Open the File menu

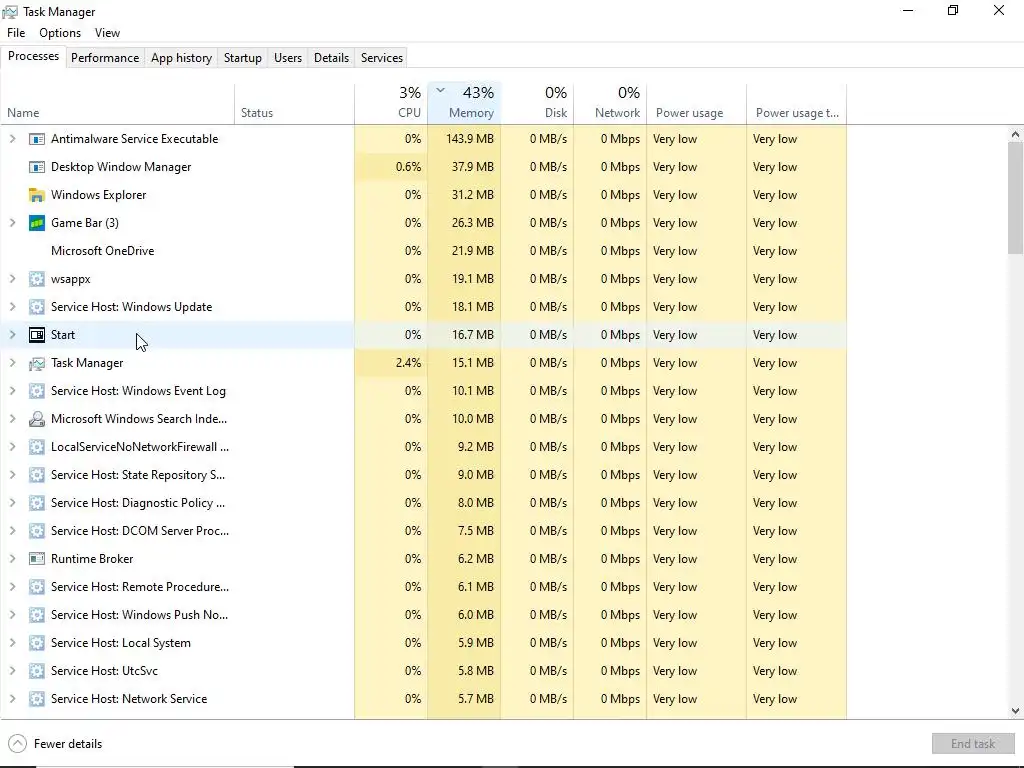16,33
